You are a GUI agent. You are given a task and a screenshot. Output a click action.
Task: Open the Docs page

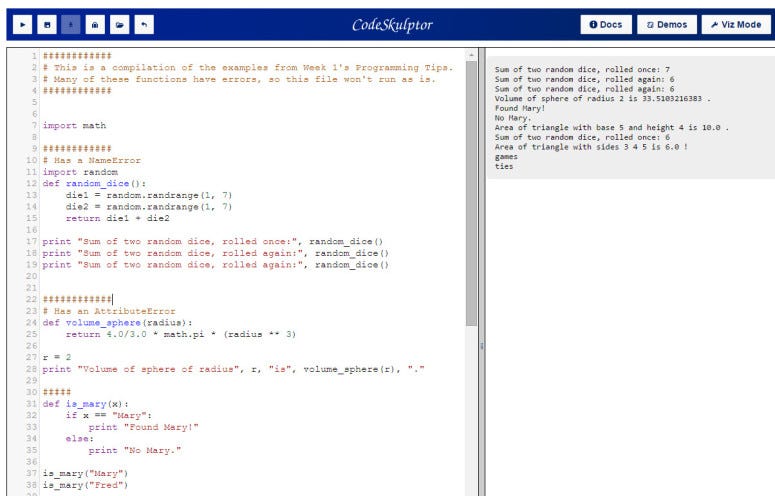(x=606, y=25)
